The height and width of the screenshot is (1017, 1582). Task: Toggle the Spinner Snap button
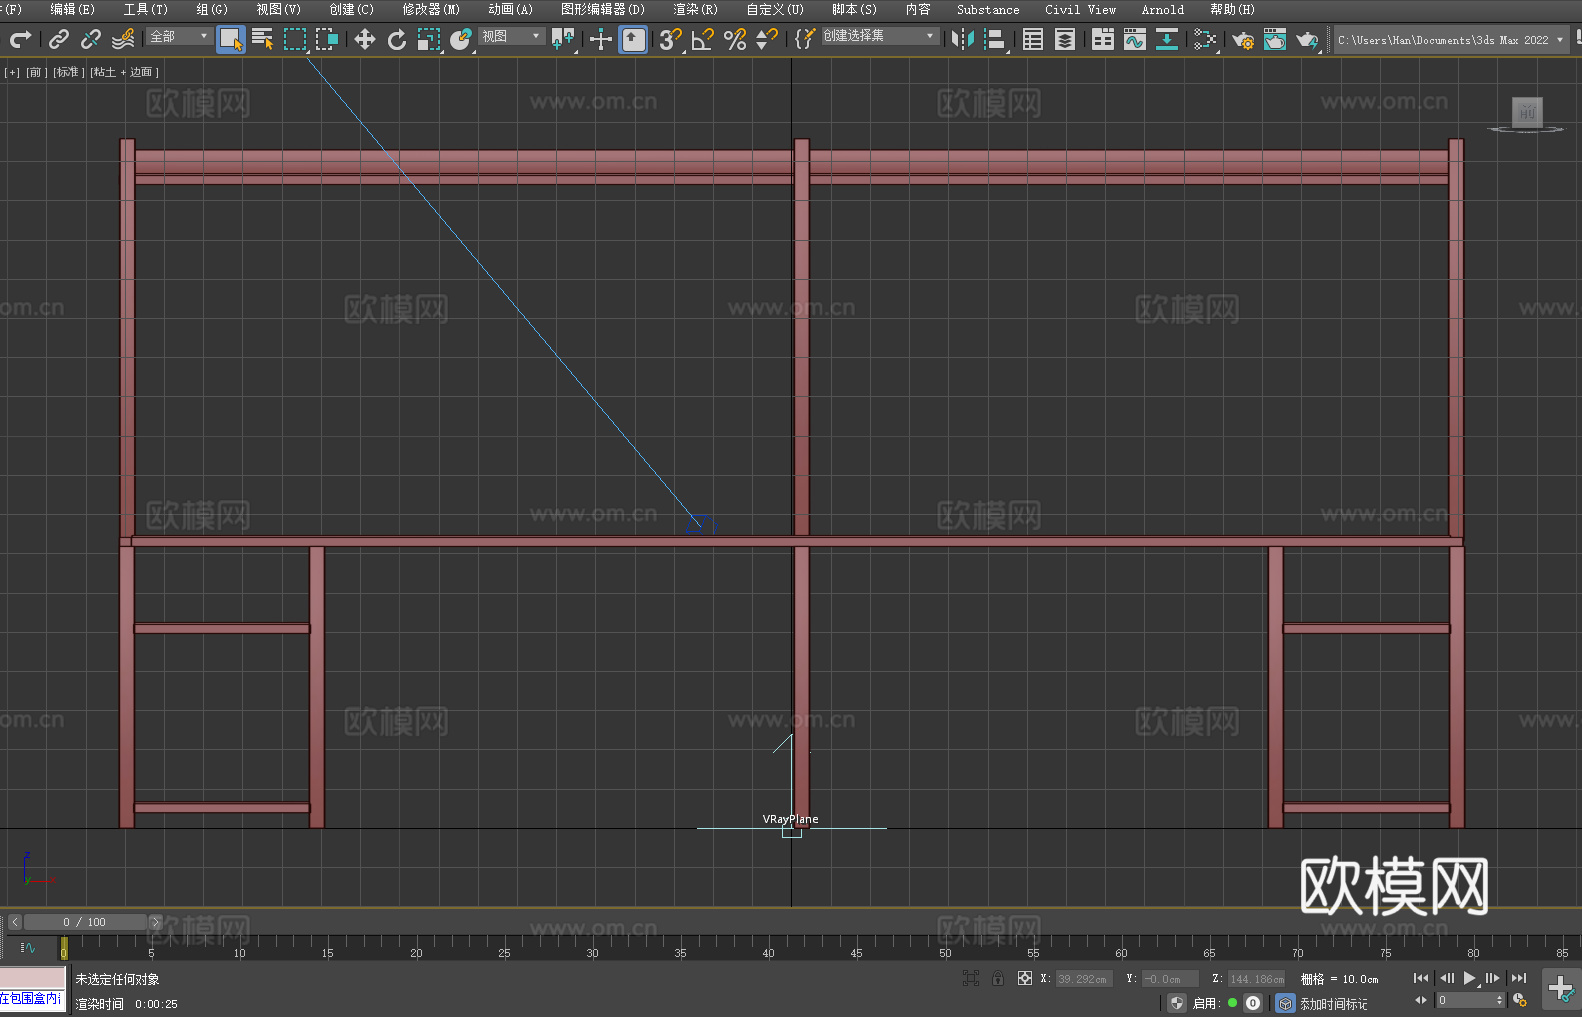pyautogui.click(x=767, y=39)
